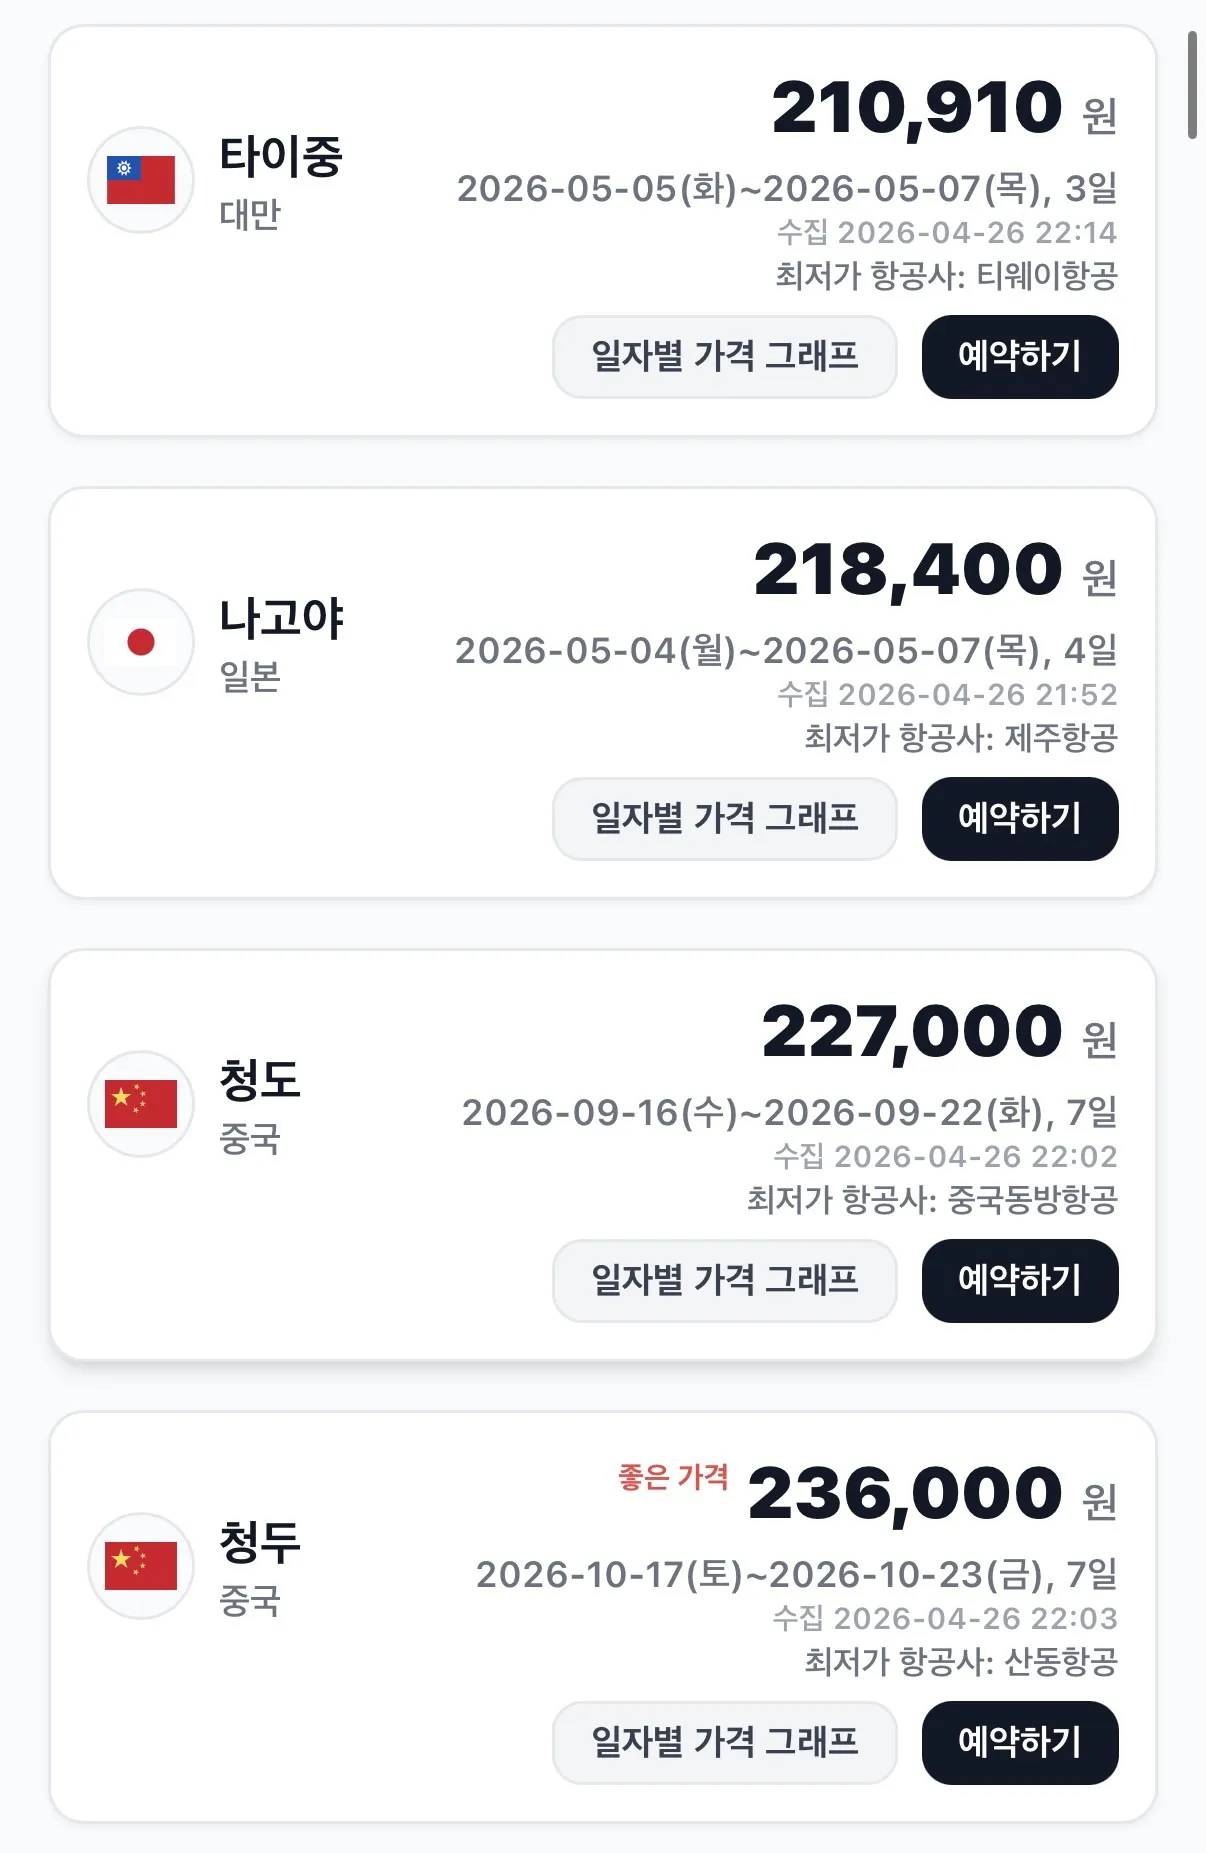This screenshot has width=1206, height=1853.
Task: Click the Taiwan flag icon for 타이중
Action: click(x=141, y=180)
